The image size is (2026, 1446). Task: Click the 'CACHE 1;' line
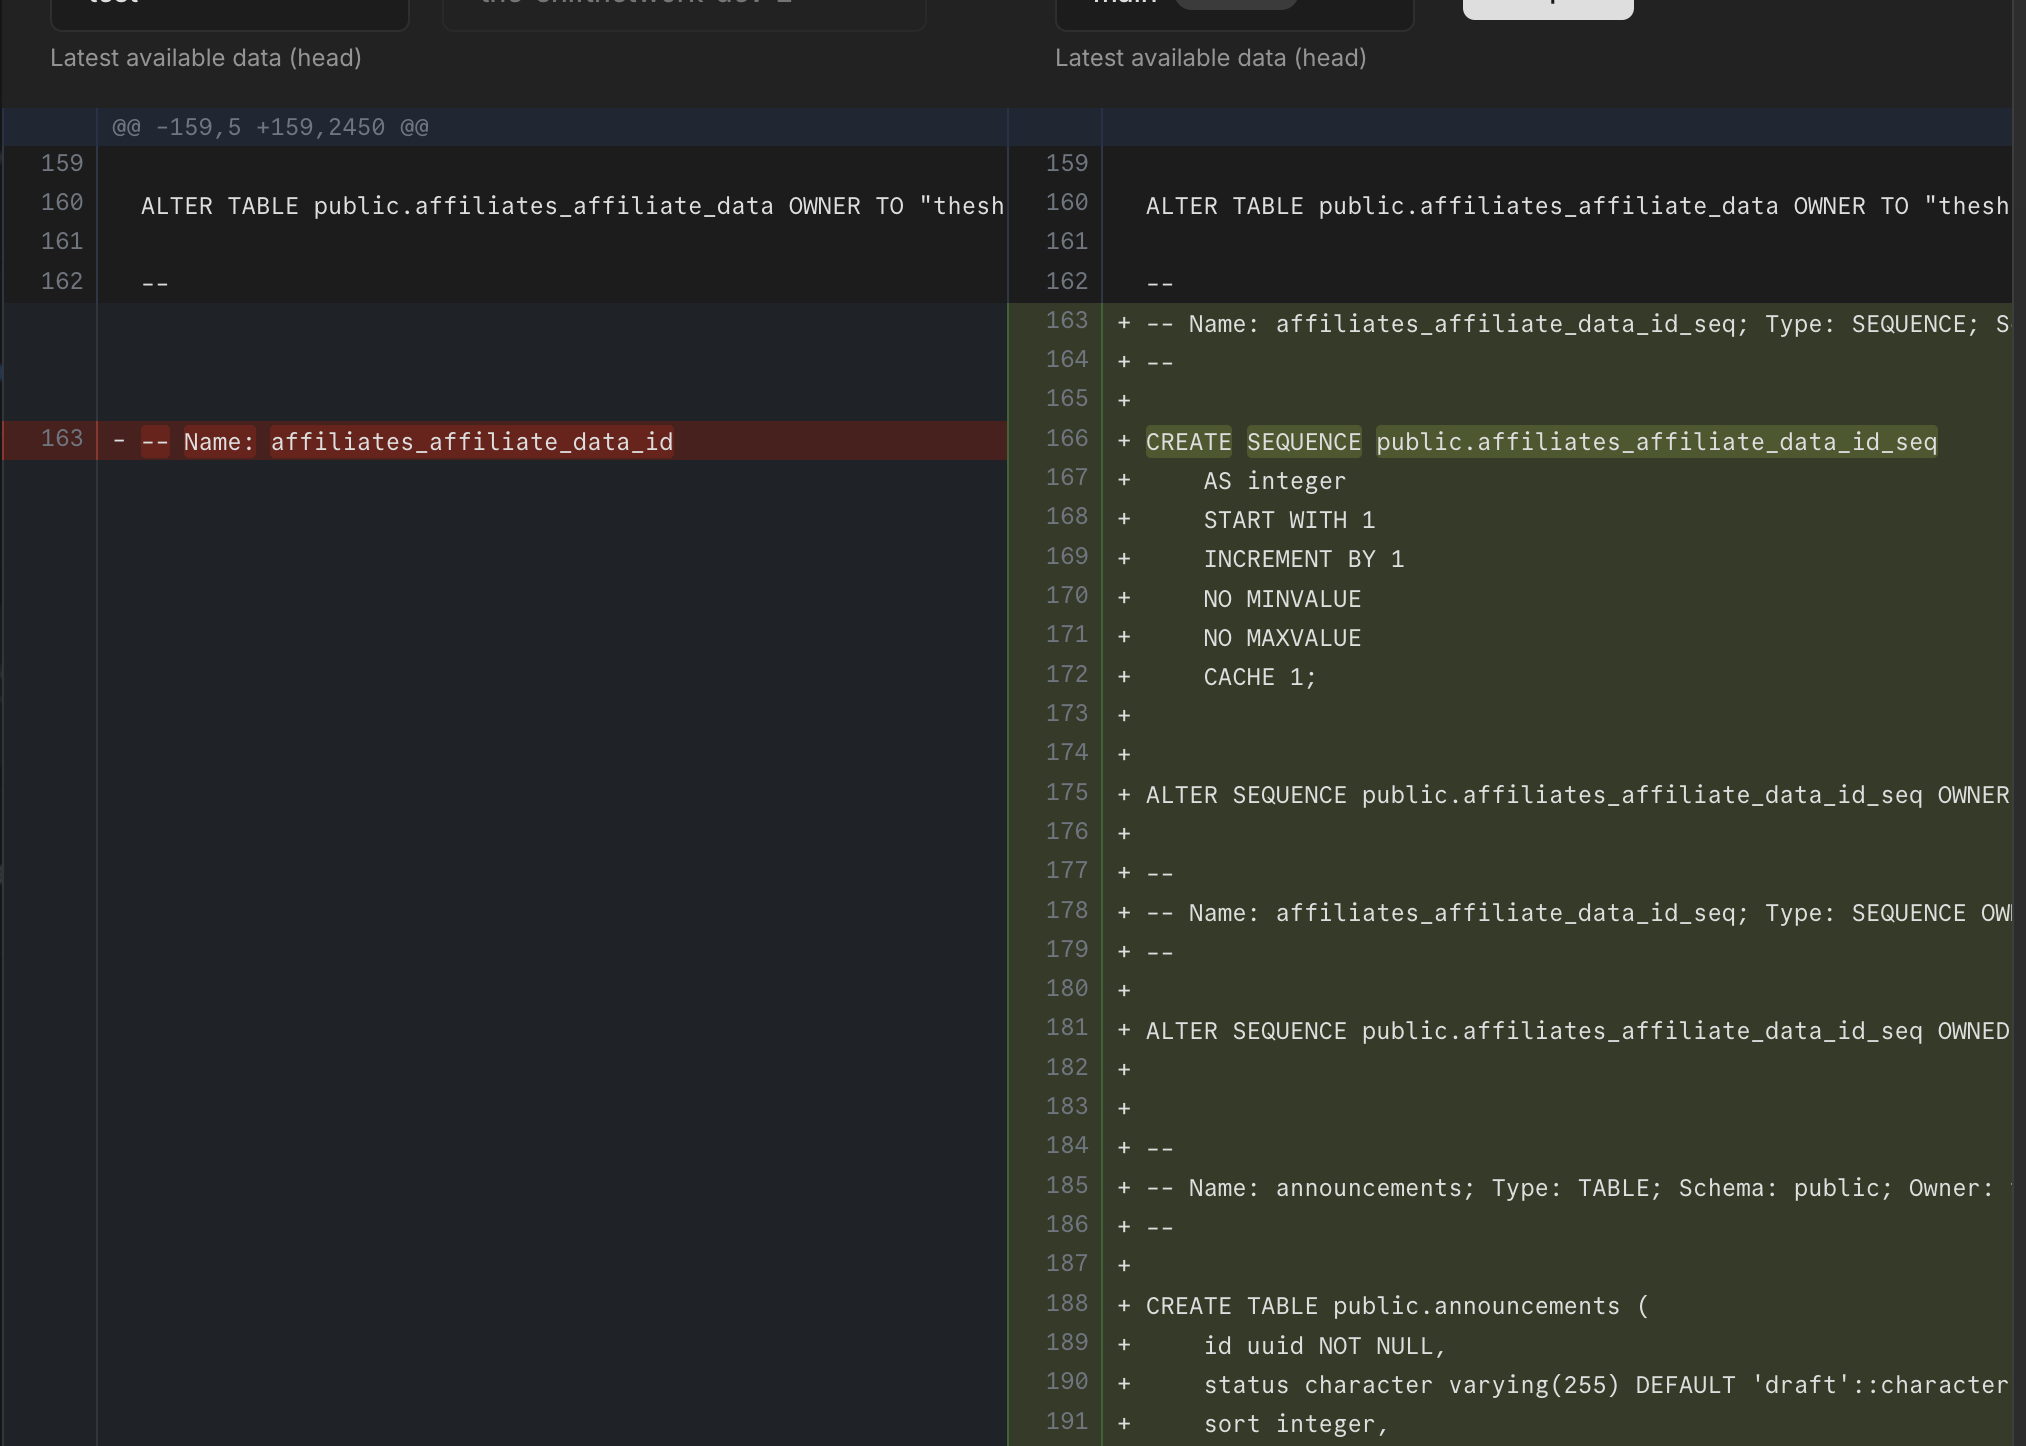click(x=1259, y=678)
